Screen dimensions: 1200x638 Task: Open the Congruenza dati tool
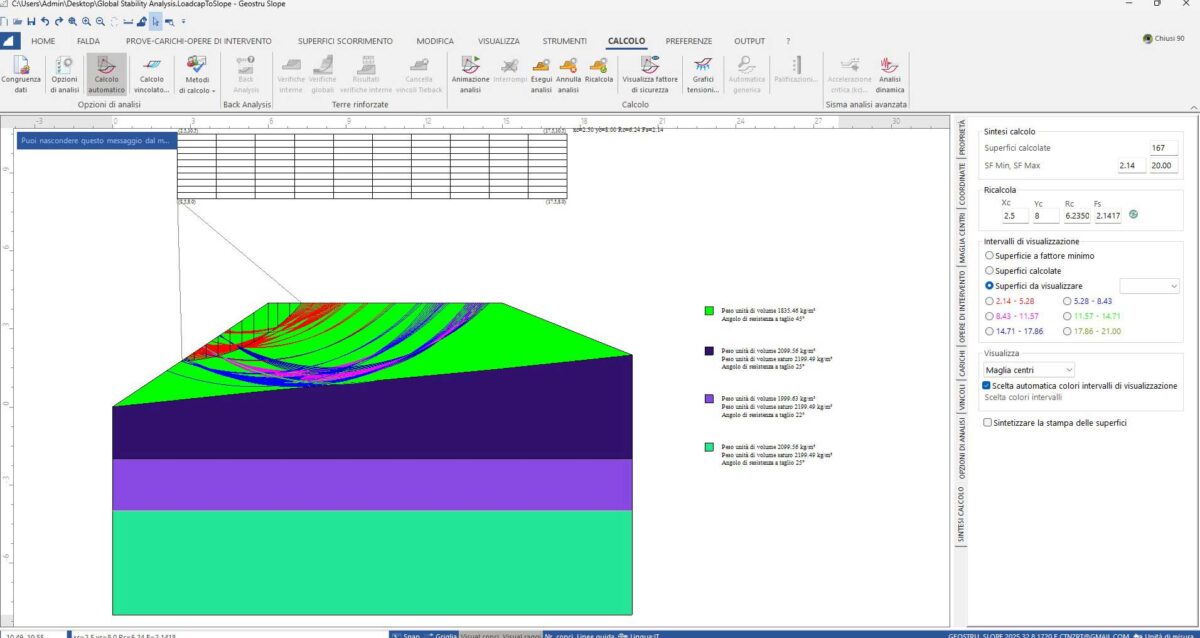pos(20,75)
